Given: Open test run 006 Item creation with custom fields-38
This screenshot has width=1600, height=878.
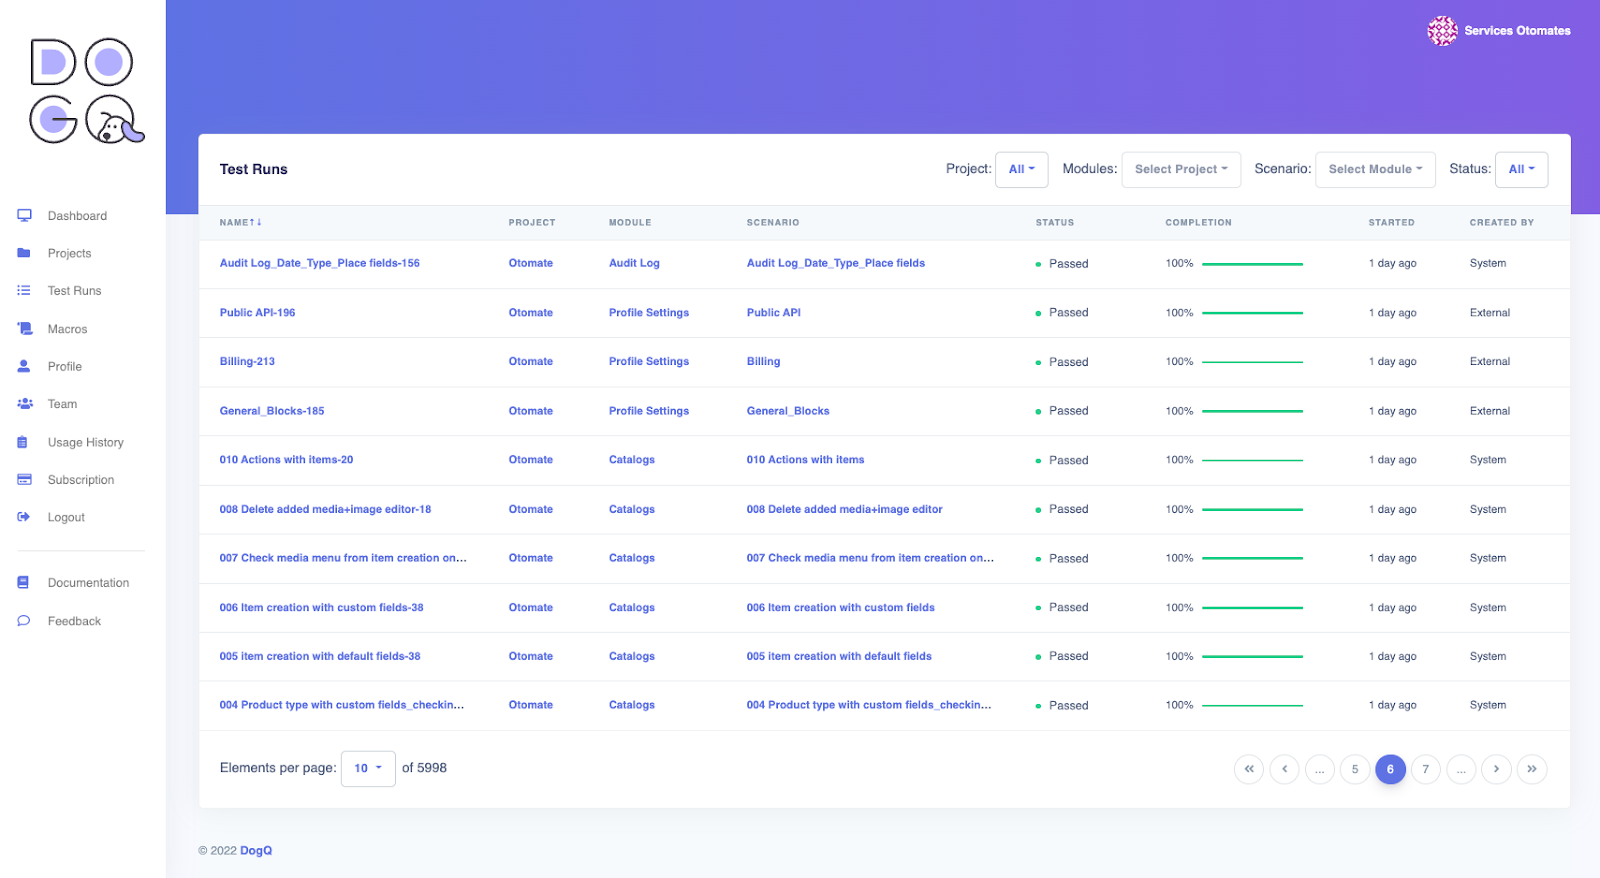Looking at the screenshot, I should [321, 607].
